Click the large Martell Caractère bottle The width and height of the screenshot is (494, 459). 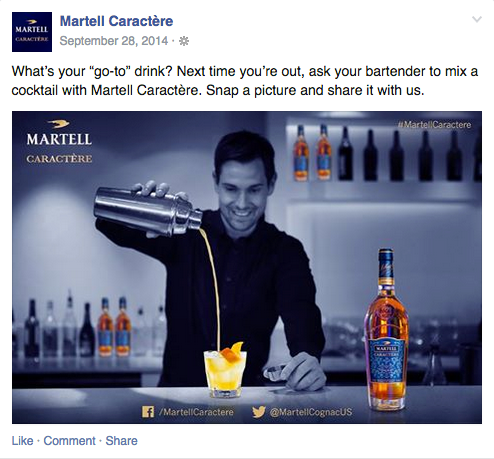387,329
